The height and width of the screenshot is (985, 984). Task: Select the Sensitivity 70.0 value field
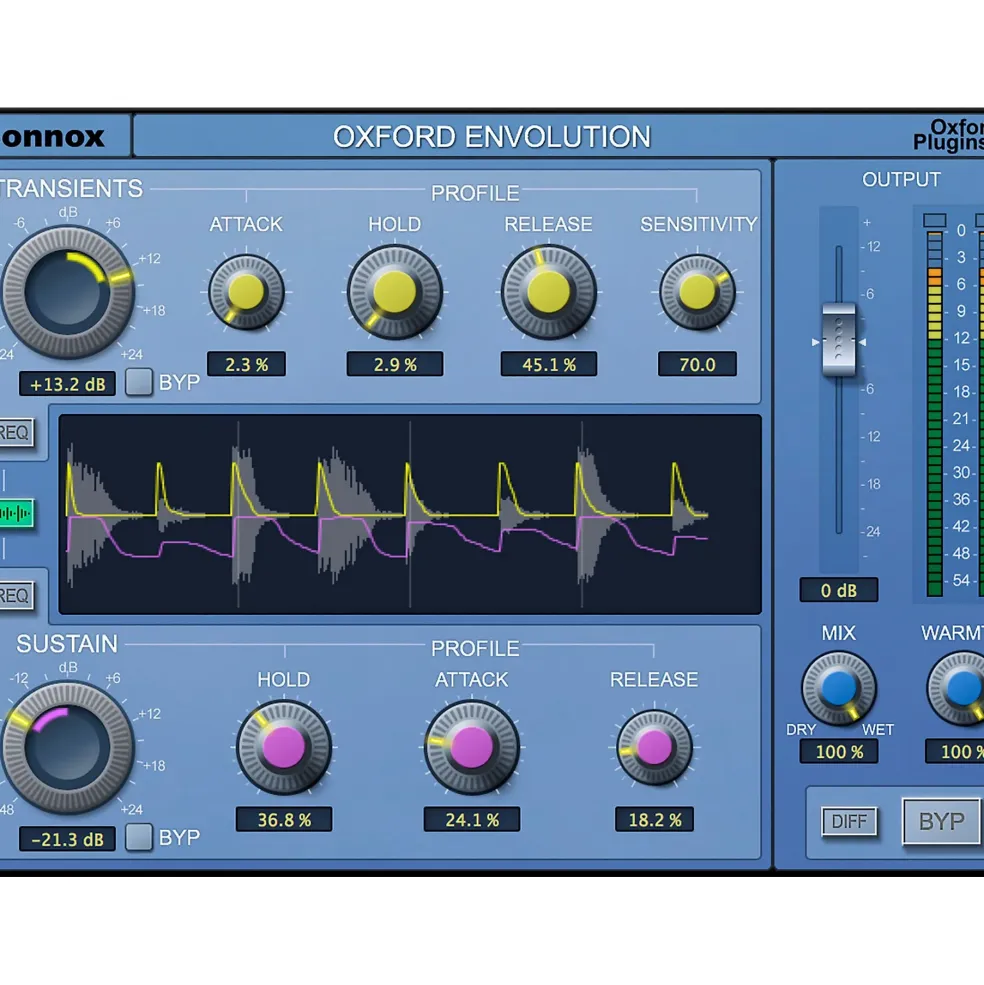click(697, 364)
